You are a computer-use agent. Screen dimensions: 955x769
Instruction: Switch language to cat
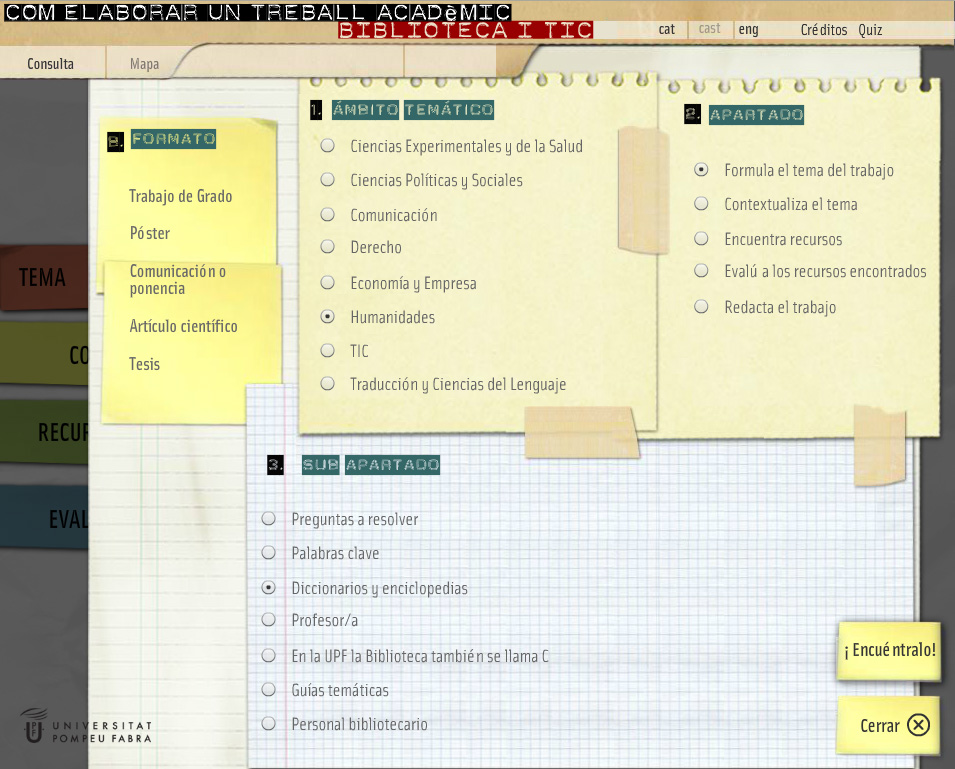point(667,29)
